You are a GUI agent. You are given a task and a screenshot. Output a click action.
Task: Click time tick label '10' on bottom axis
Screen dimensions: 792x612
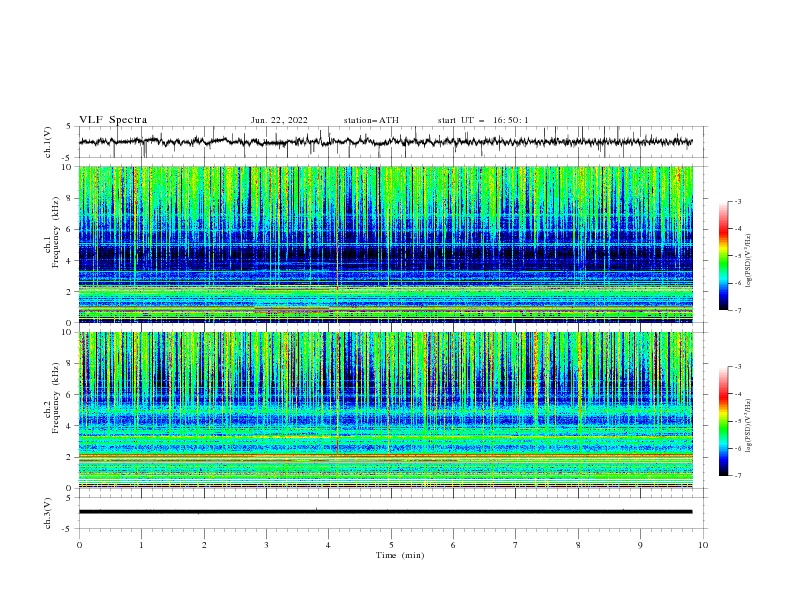pos(703,545)
